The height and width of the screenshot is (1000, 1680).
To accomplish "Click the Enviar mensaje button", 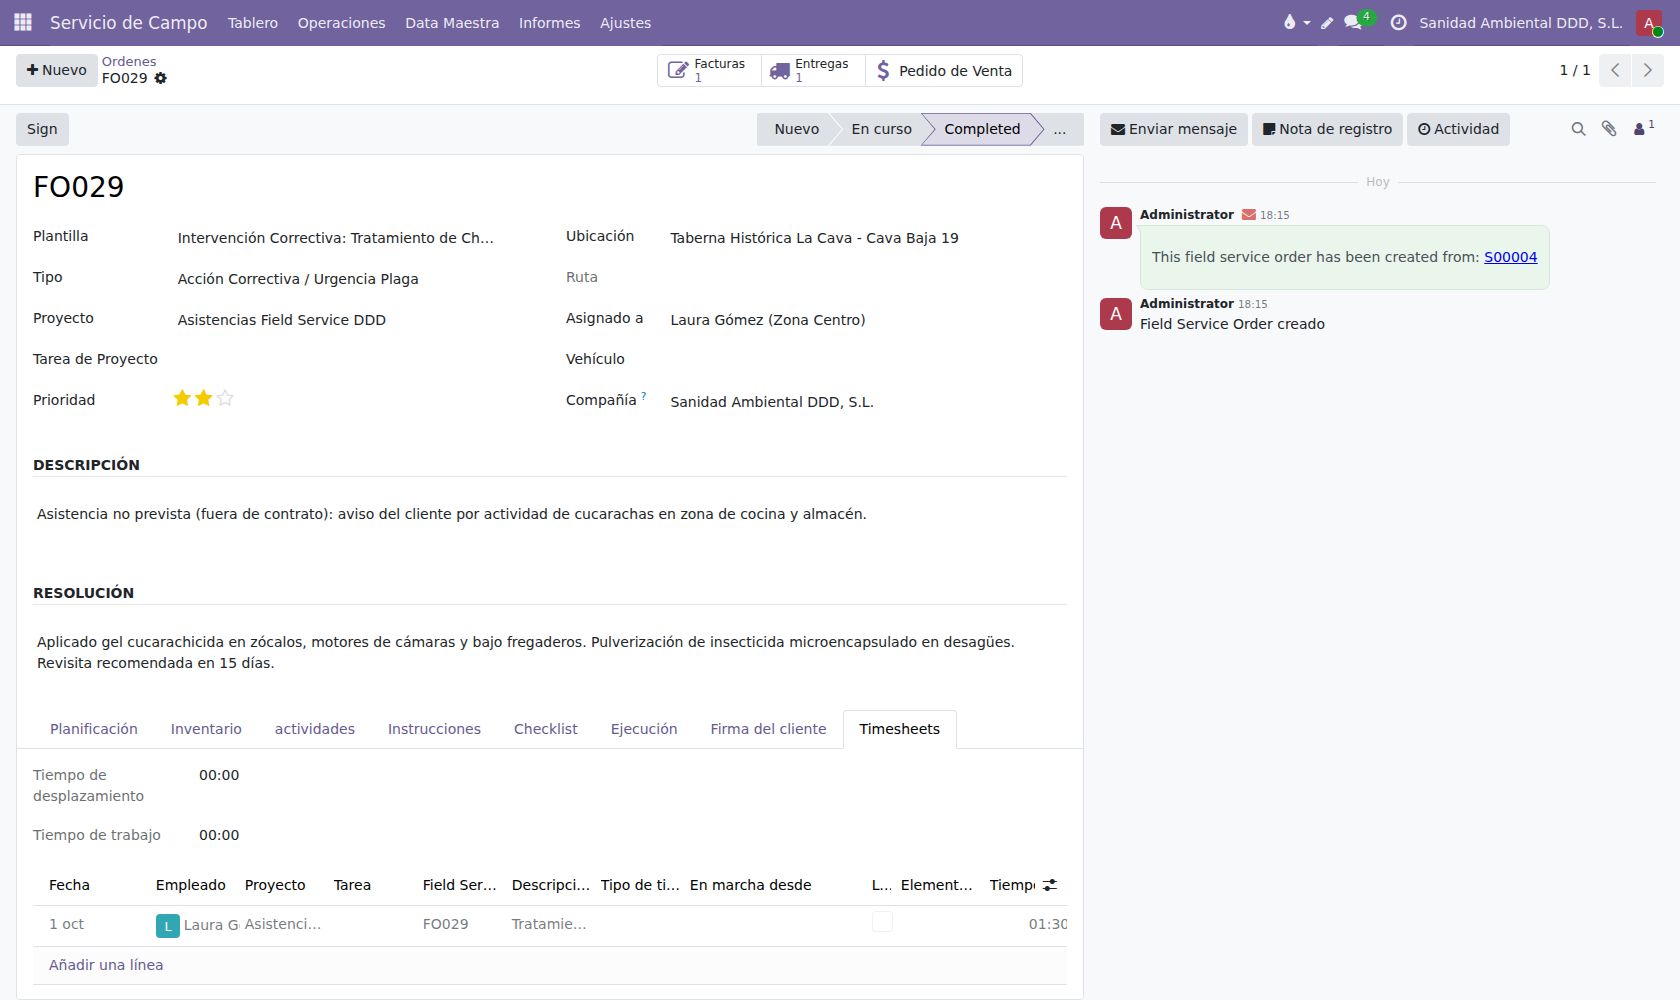I will pyautogui.click(x=1174, y=129).
